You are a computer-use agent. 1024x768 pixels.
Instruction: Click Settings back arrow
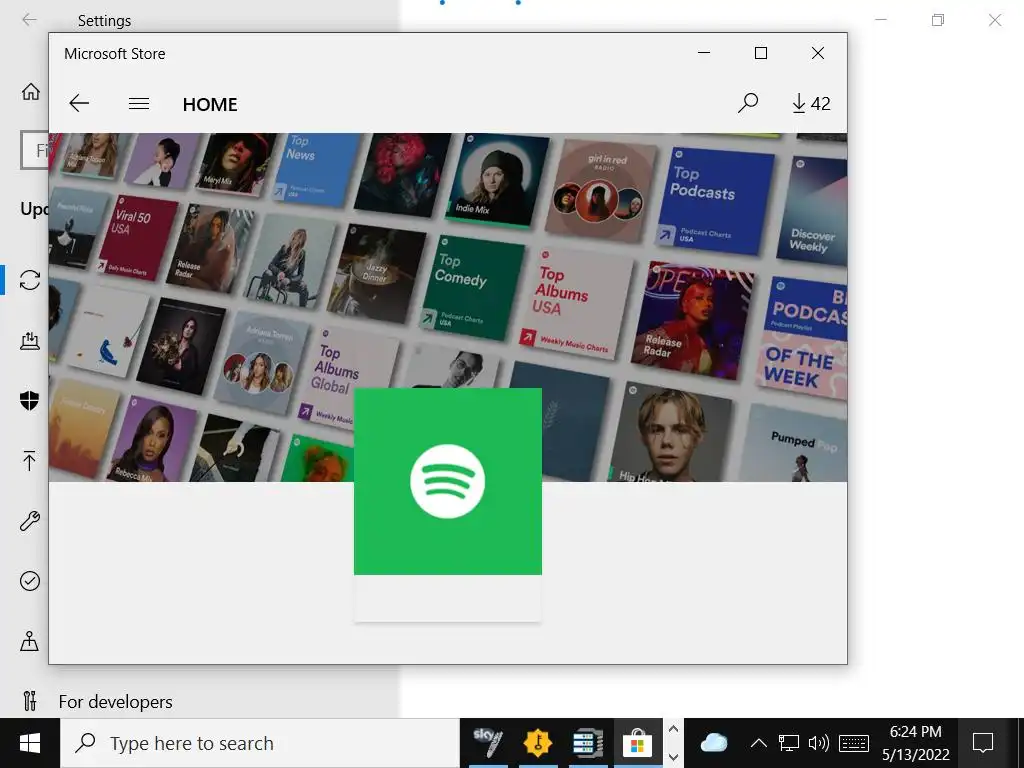[29, 20]
